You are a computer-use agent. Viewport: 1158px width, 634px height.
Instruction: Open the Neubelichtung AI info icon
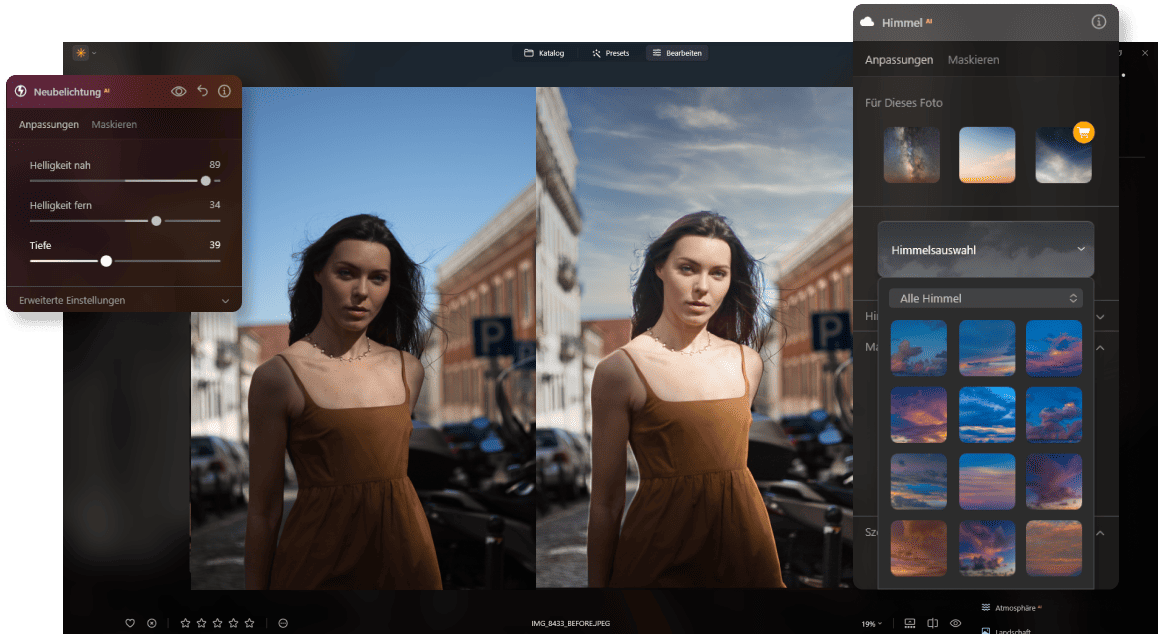[x=224, y=91]
